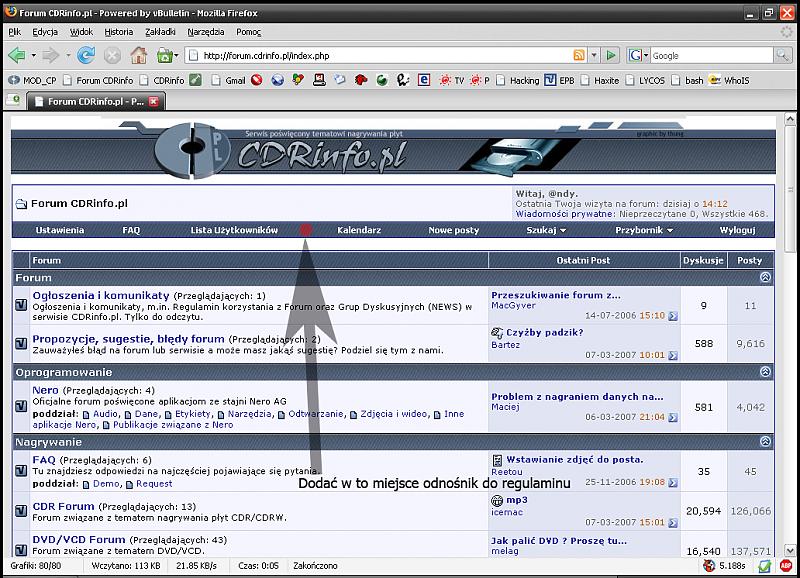Open the Home page icon in toolbar
This screenshot has height=578, width=800.
point(138,55)
